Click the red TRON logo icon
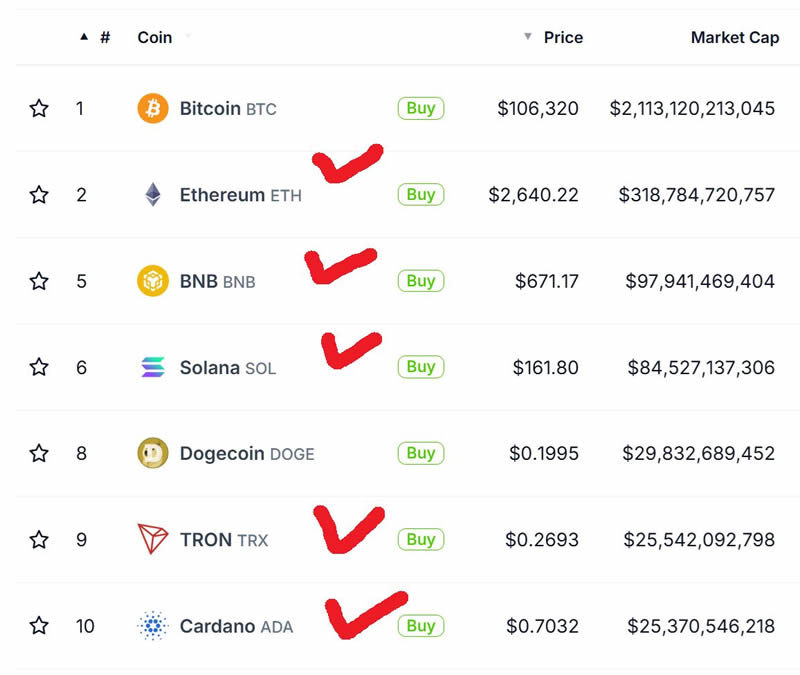This screenshot has width=800, height=675. (153, 540)
